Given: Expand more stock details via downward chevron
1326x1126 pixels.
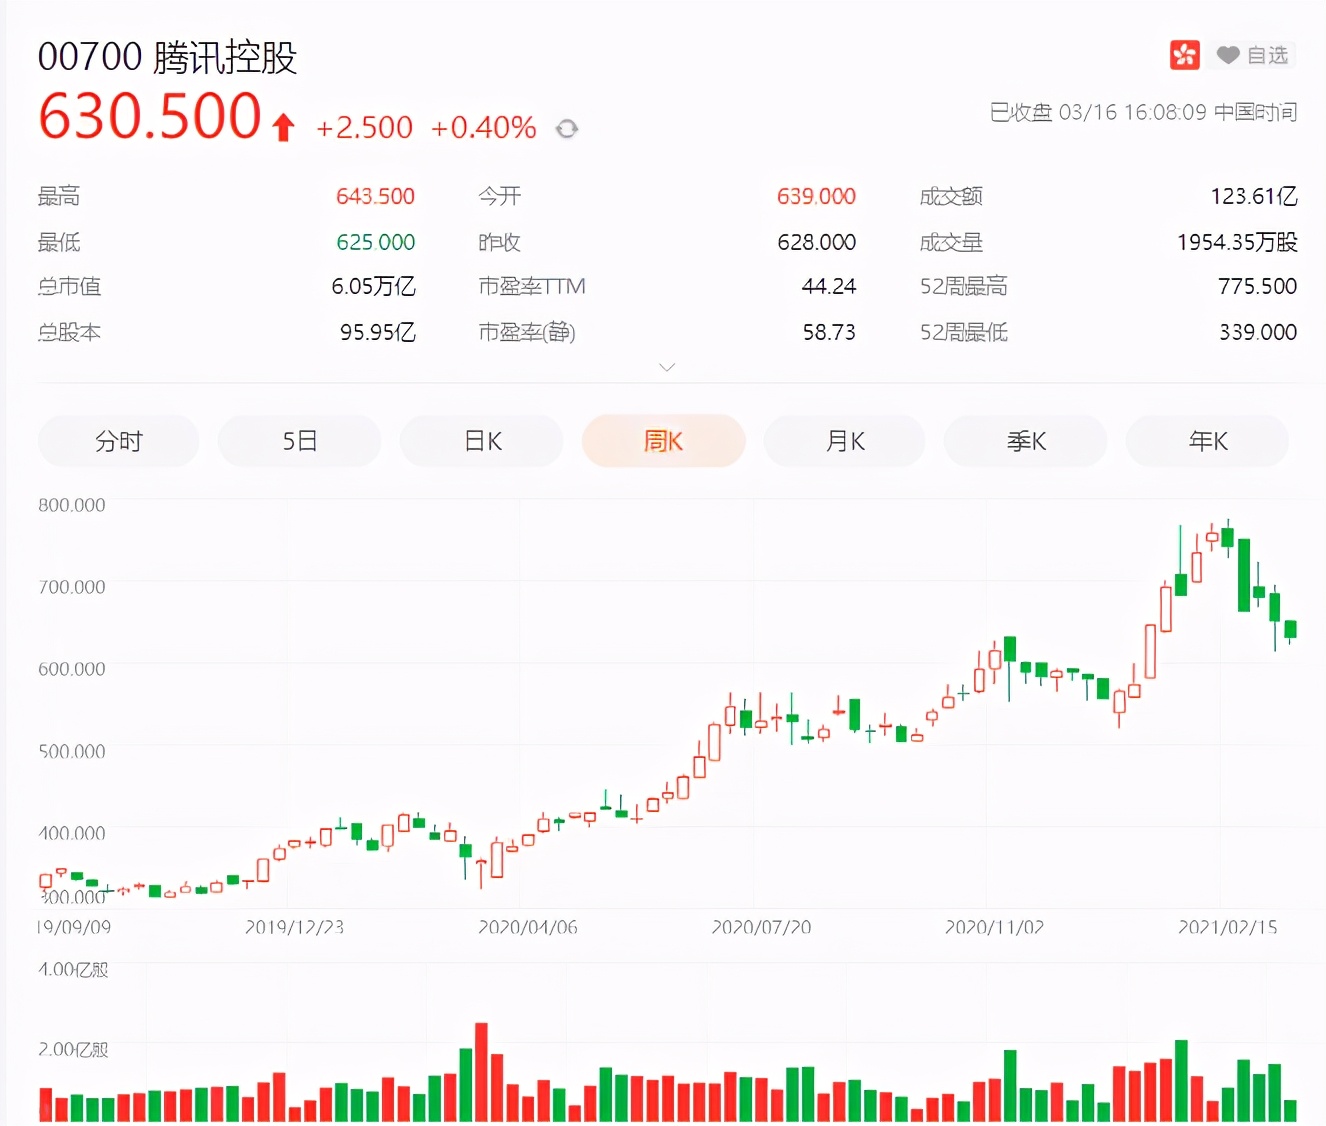Looking at the screenshot, I should coord(667,367).
